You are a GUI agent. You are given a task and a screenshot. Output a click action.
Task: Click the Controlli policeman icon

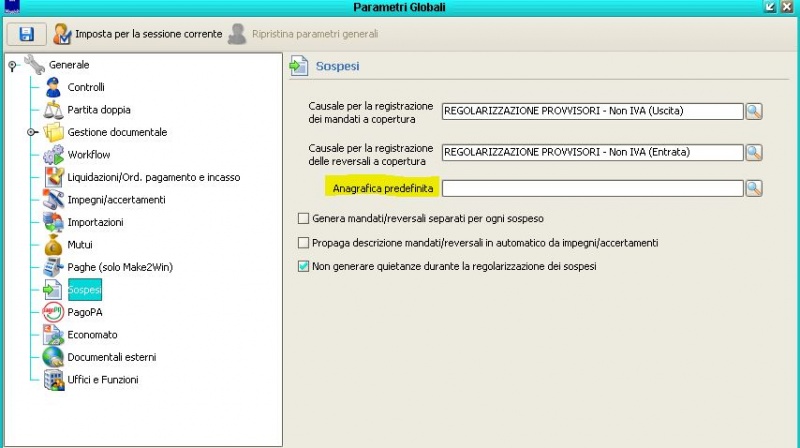[x=53, y=87]
